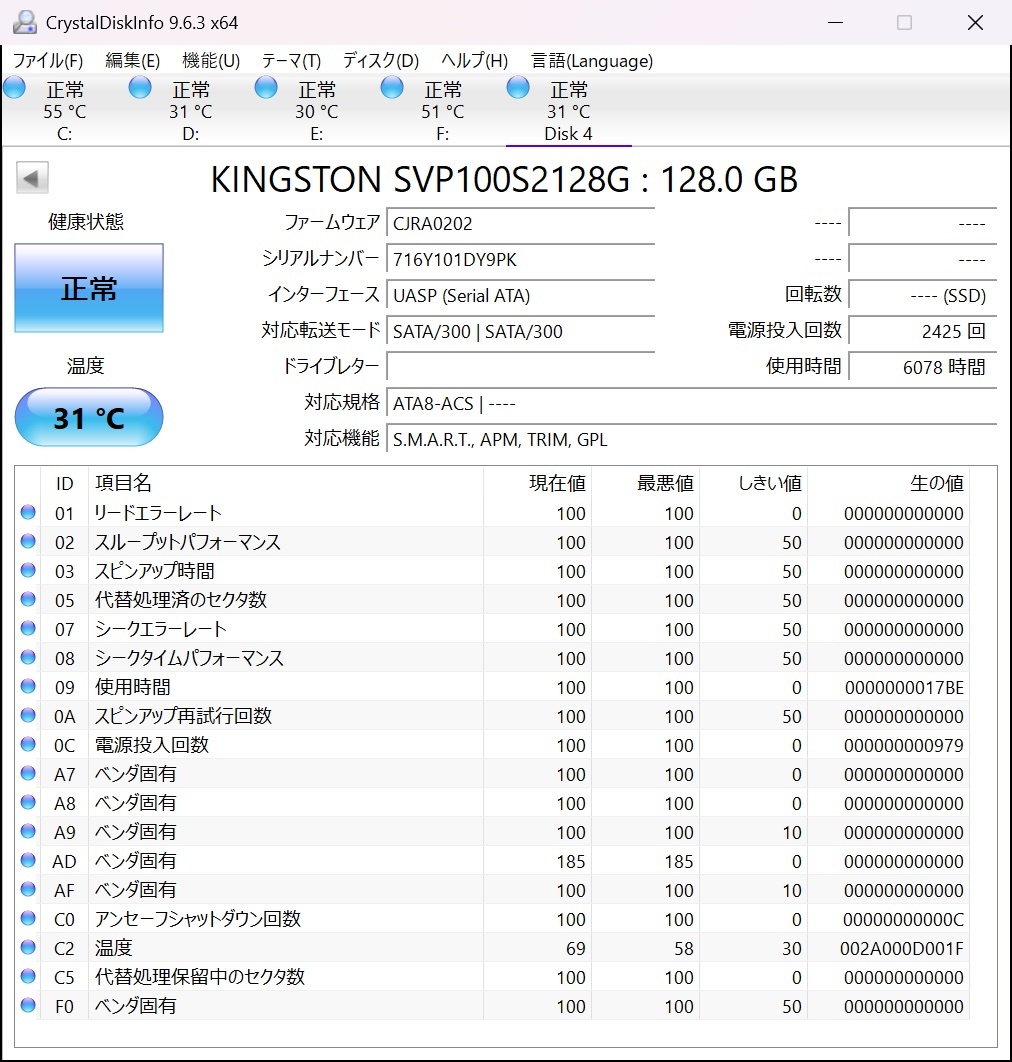Click the CrystalDiskInfo app icon in title bar

[x=24, y=22]
